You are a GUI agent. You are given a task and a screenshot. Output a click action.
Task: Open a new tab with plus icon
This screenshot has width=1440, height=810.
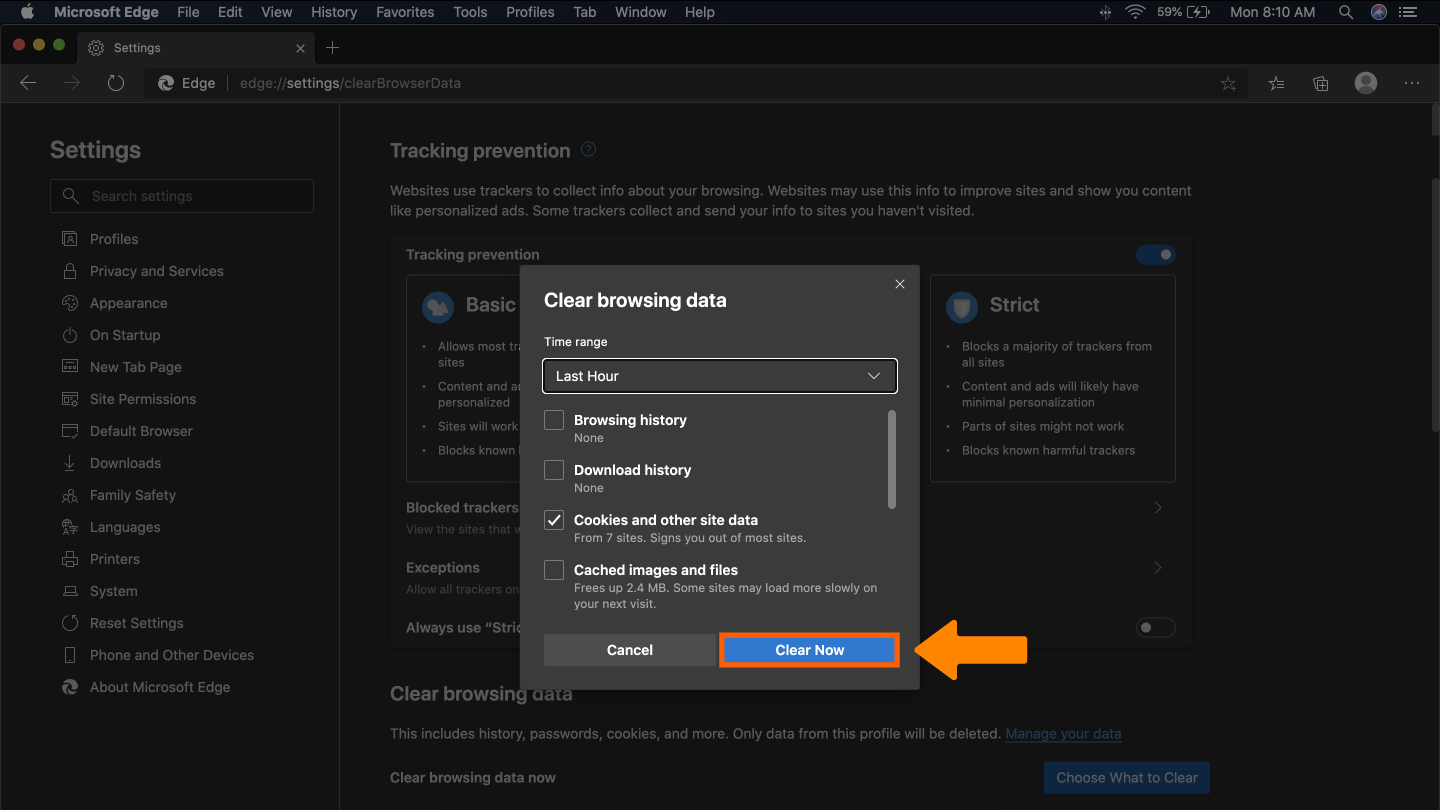point(333,47)
